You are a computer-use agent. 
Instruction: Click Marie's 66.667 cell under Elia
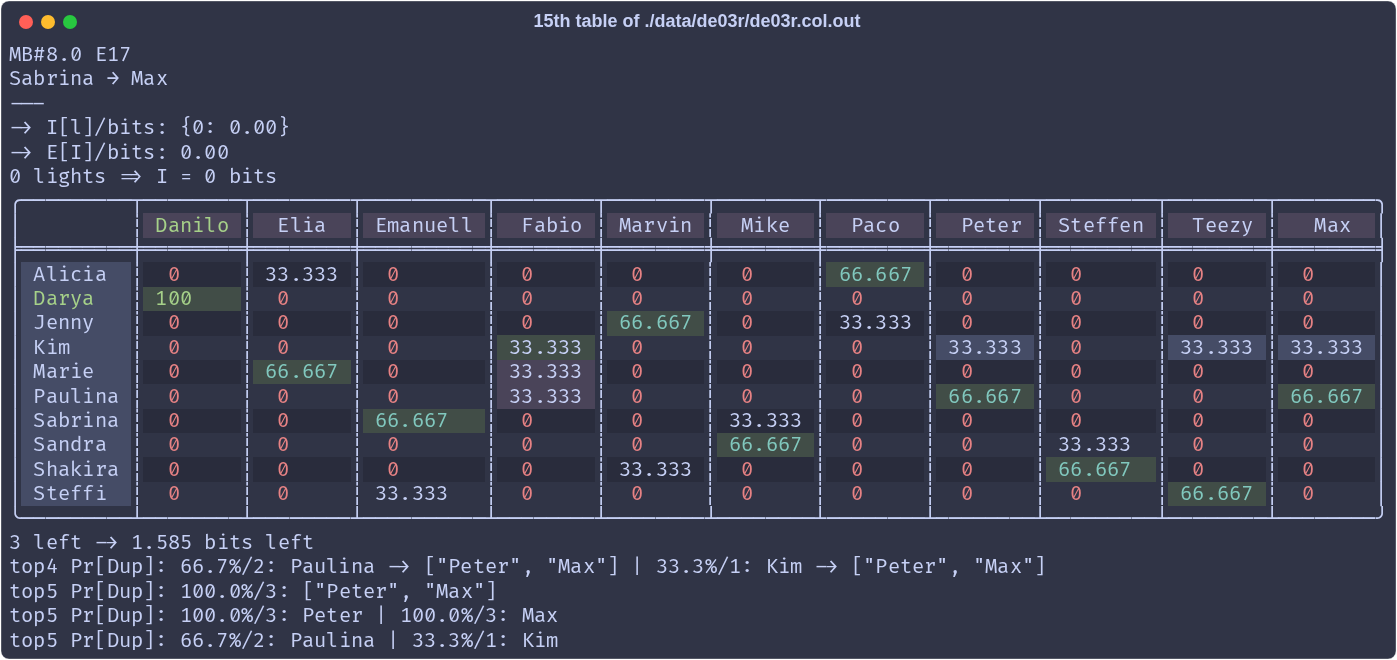coord(302,372)
